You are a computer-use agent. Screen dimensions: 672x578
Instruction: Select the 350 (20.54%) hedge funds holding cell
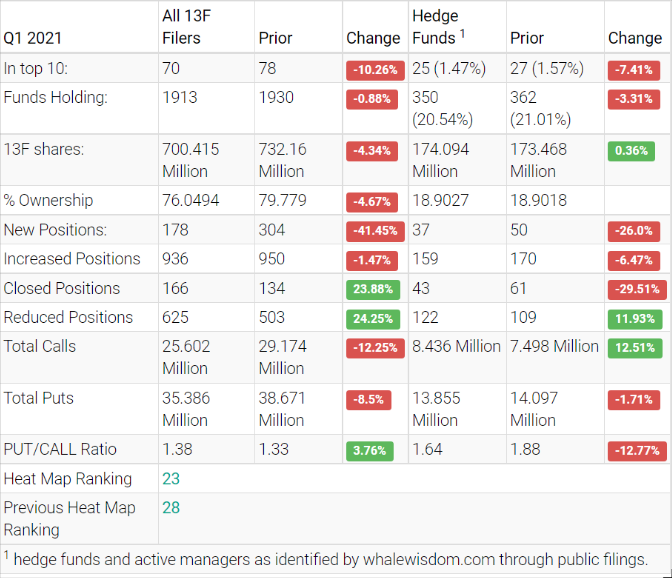click(446, 108)
